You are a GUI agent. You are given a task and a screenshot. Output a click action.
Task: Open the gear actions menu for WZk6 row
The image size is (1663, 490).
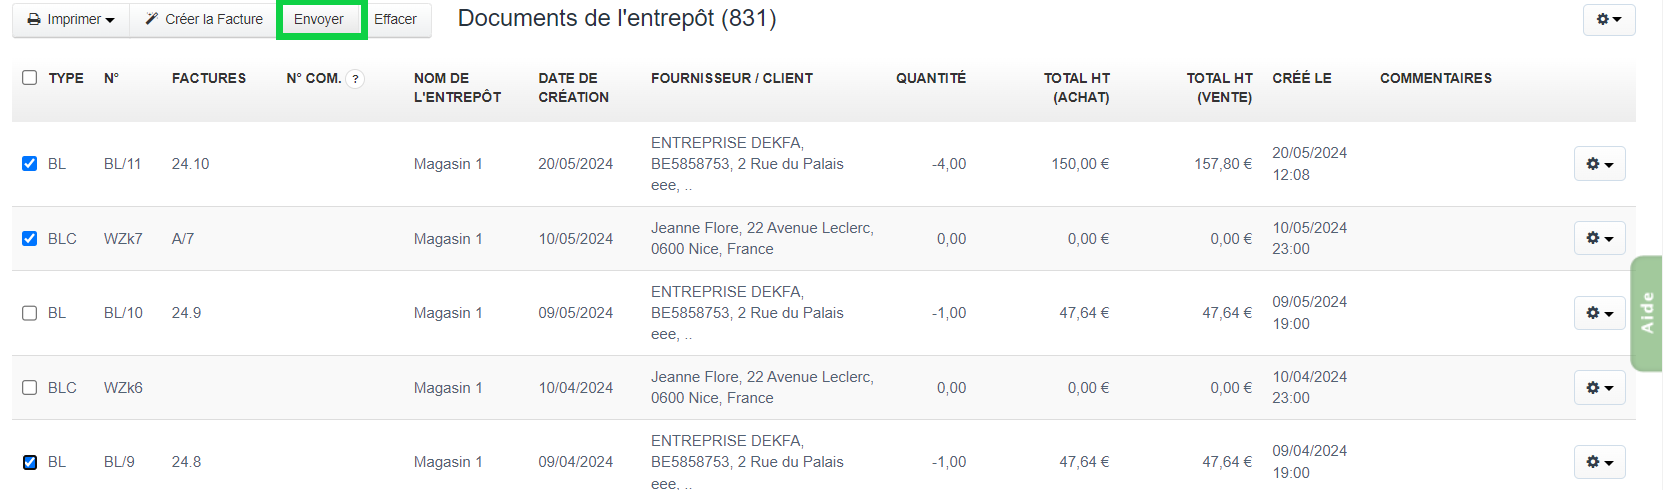[1599, 387]
